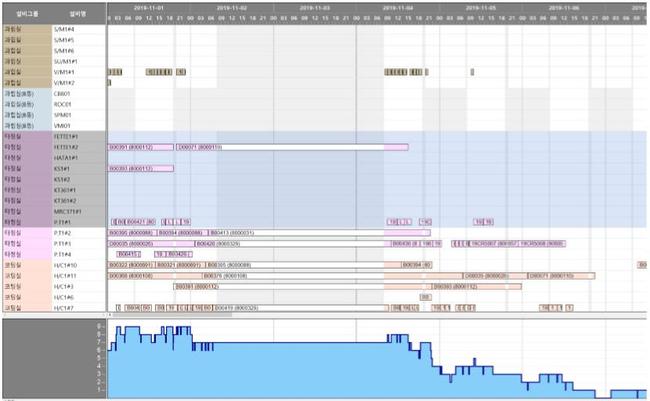Click B00391 task bar in FETI31#2 row
Viewport: 650px width, 401px height.
[x=140, y=147]
